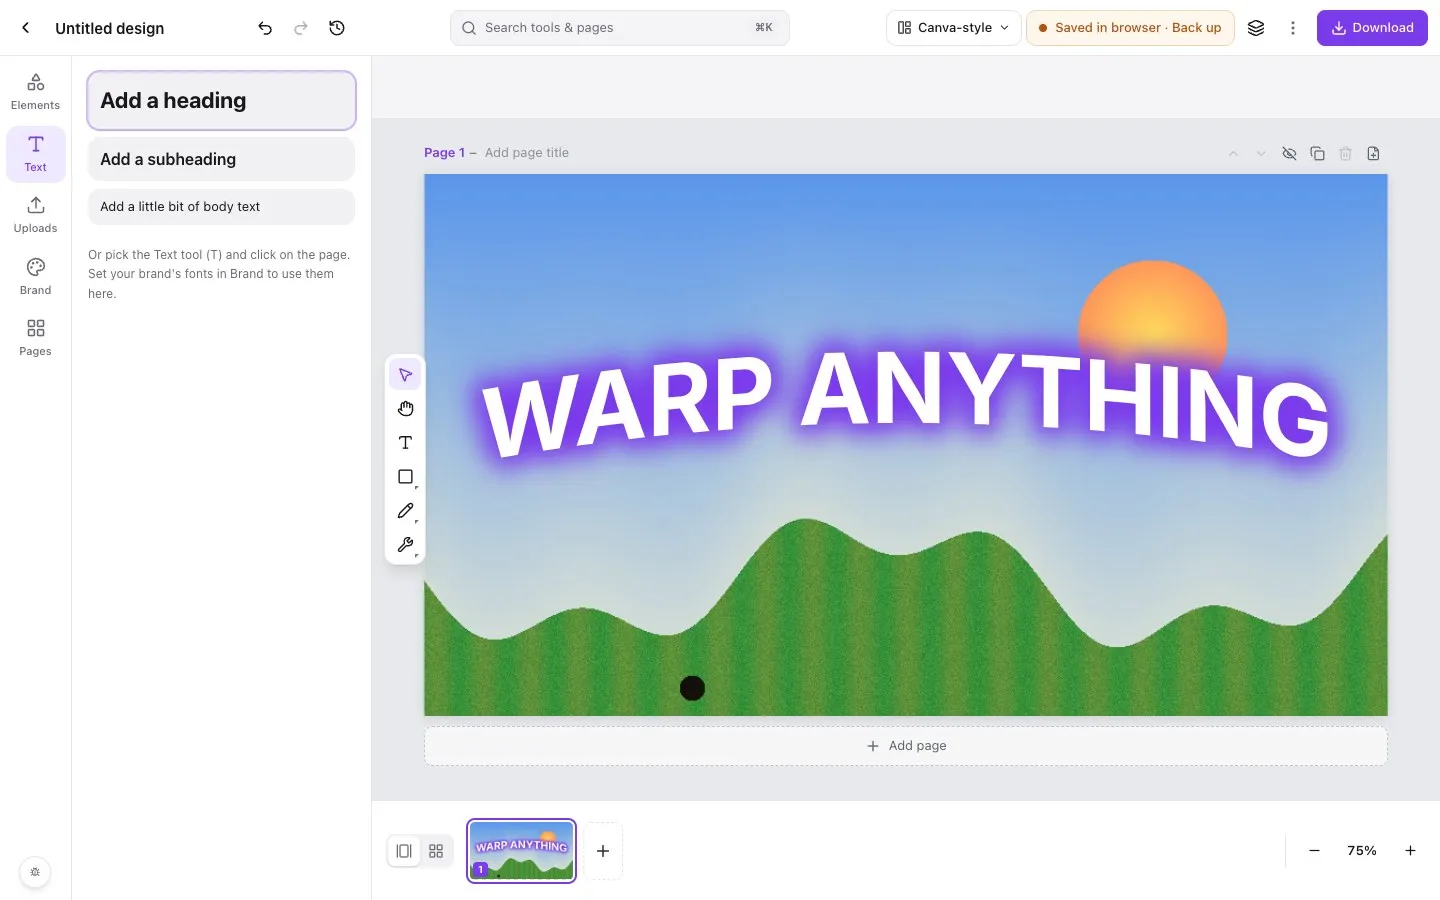Open the Canva-style layout dropdown
The height and width of the screenshot is (900, 1440).
pos(954,28)
